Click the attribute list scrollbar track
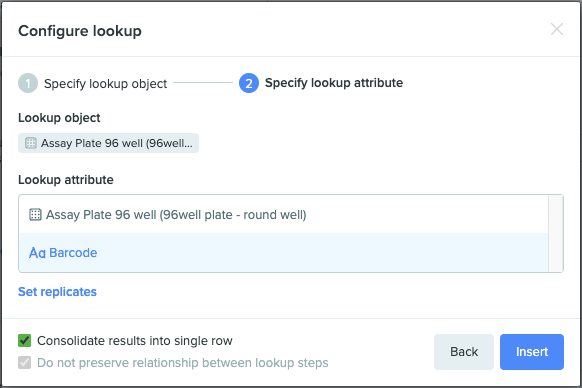Viewport: 582px width, 388px height. [x=556, y=234]
